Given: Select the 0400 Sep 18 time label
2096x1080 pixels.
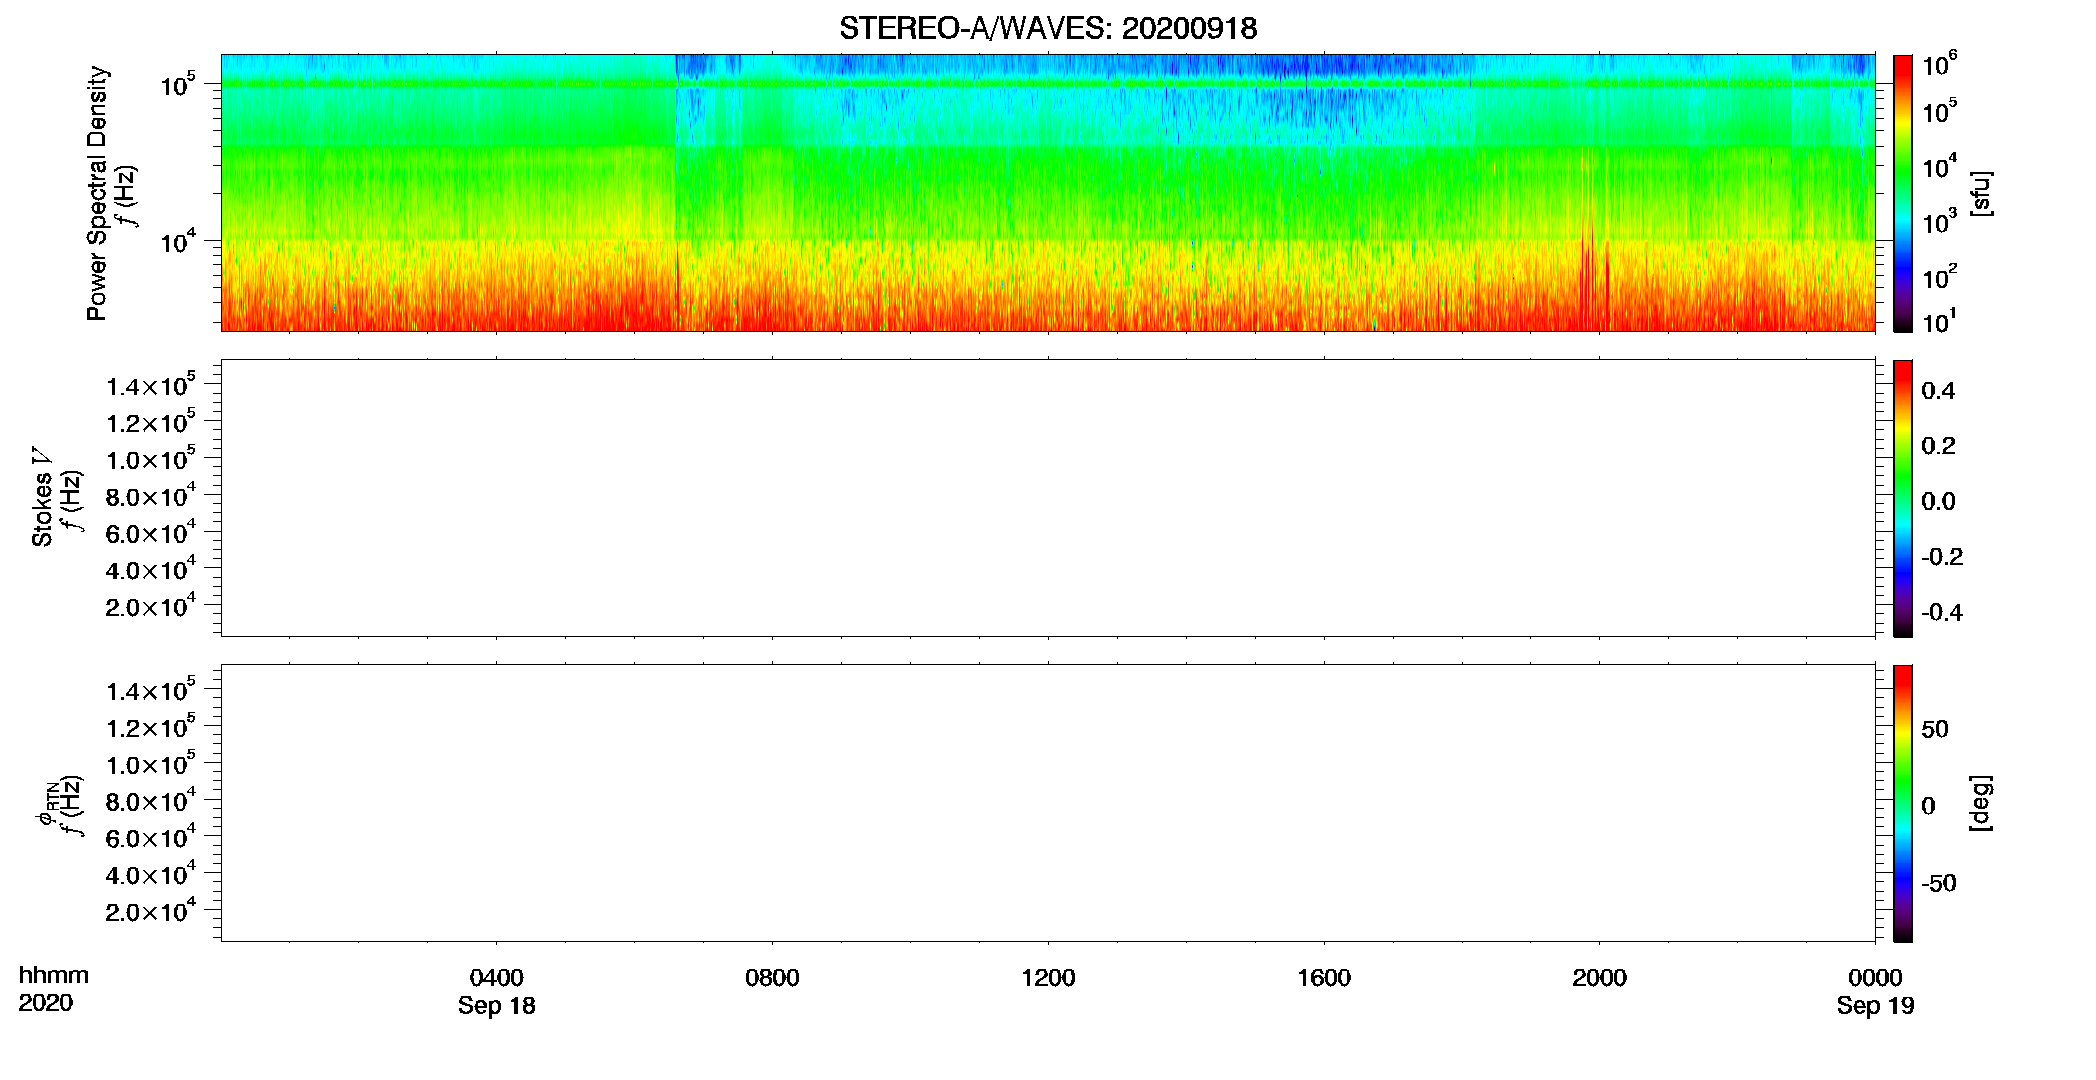Looking at the screenshot, I should tap(497, 991).
